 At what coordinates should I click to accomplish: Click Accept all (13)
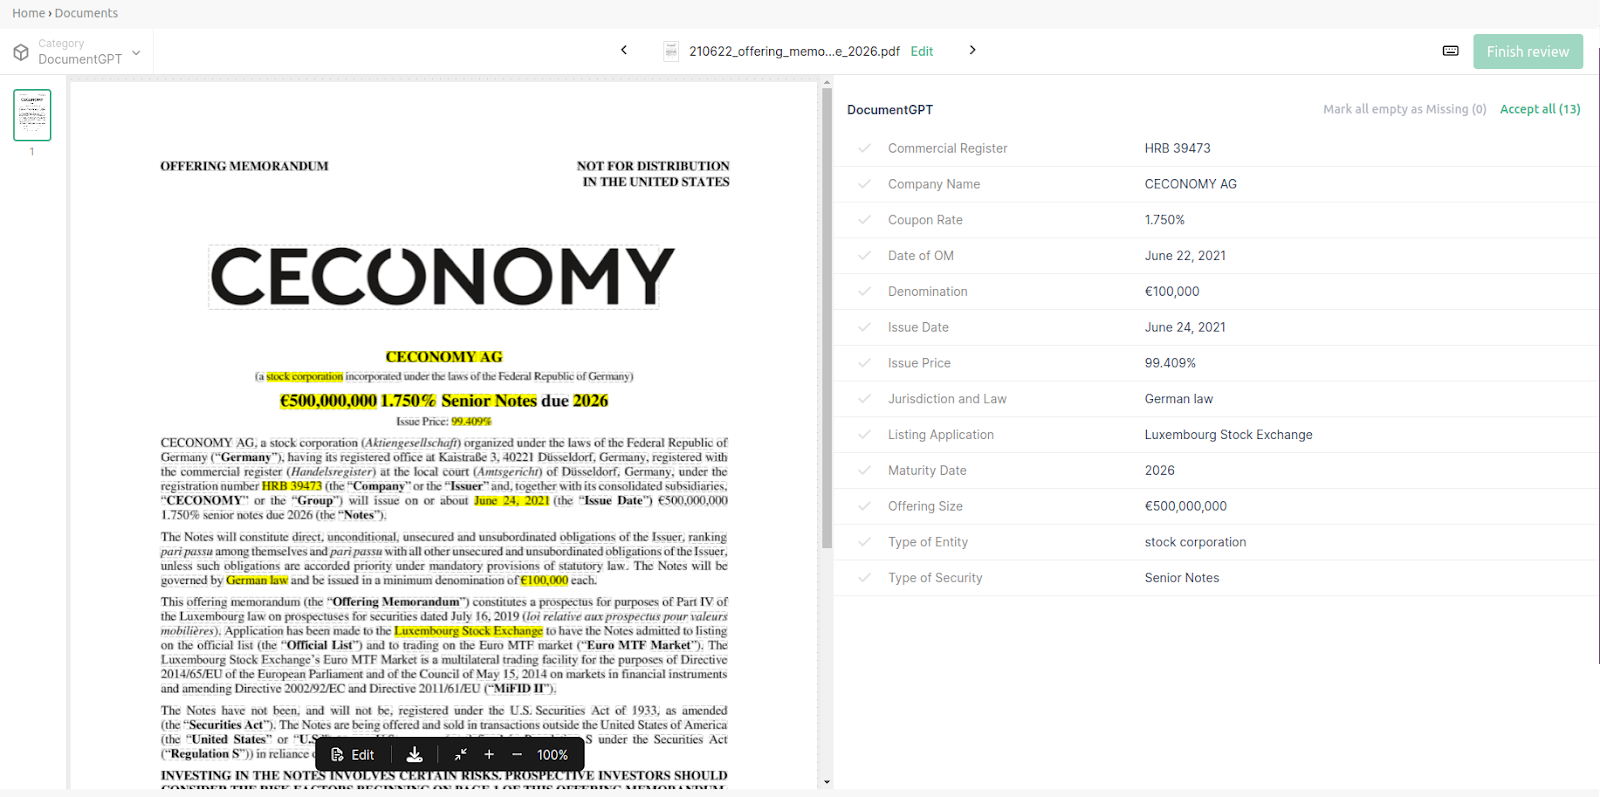[1540, 109]
